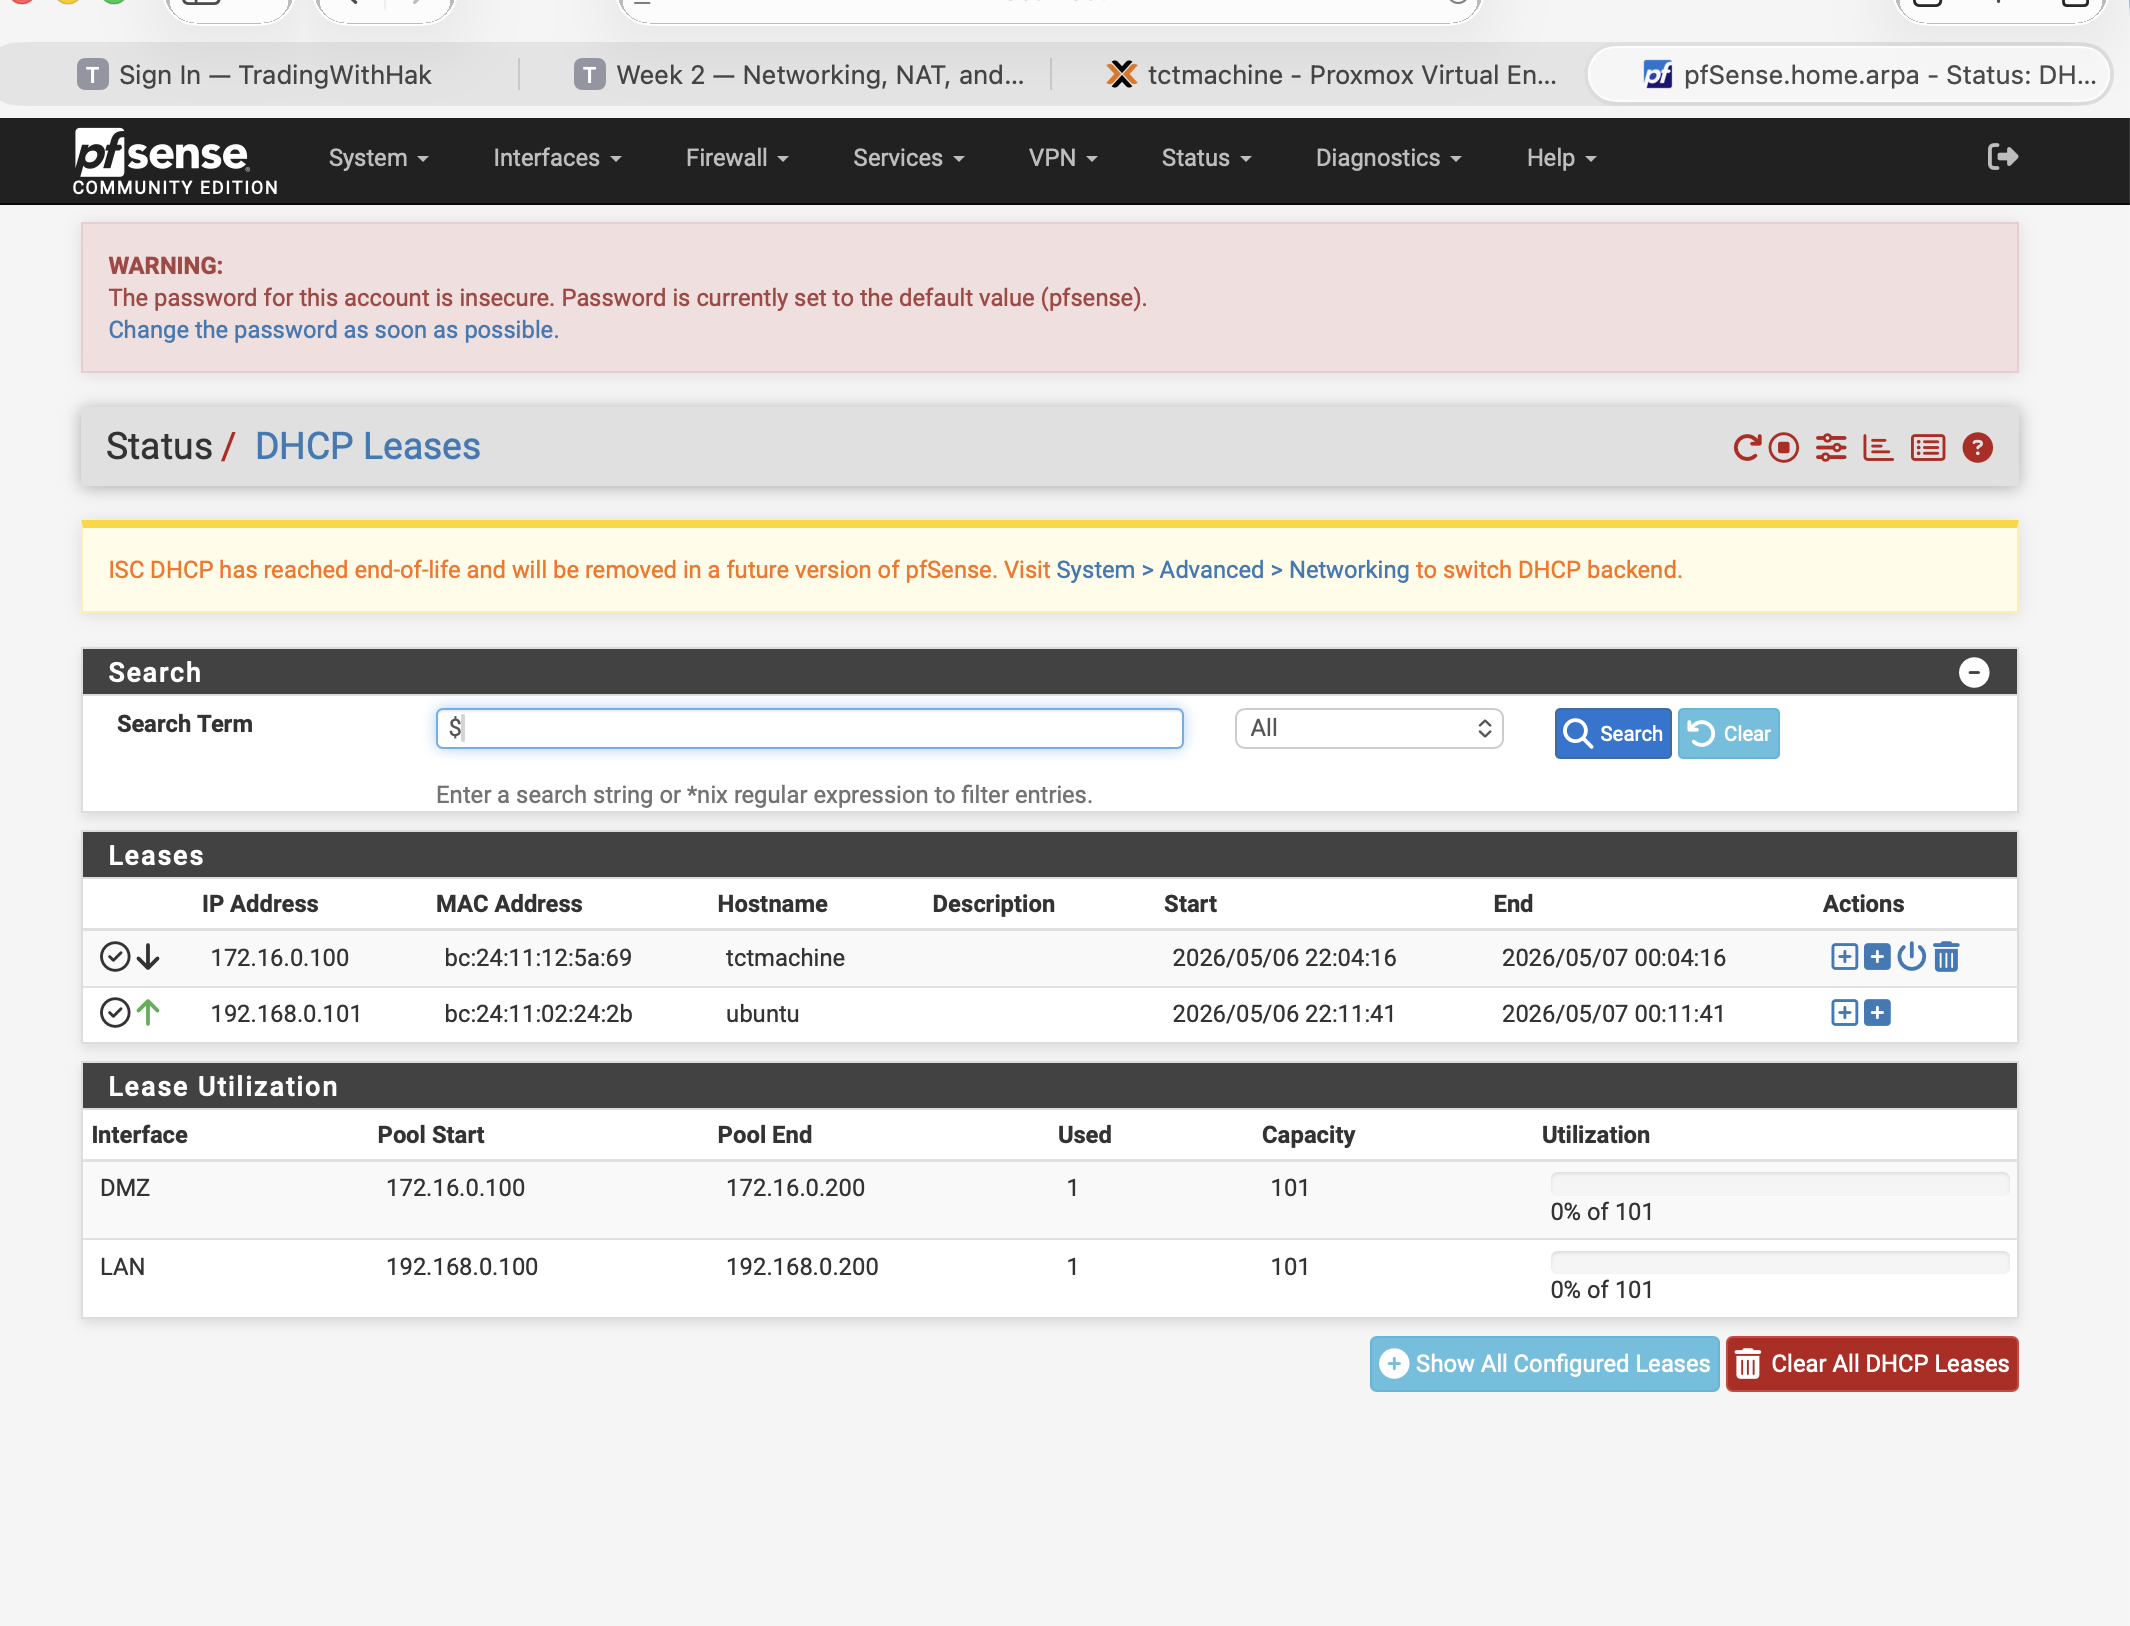Screen dimensions: 2130x1626
Task: Restart the DHCP service using the circular arrow icon
Action: [x=1746, y=448]
